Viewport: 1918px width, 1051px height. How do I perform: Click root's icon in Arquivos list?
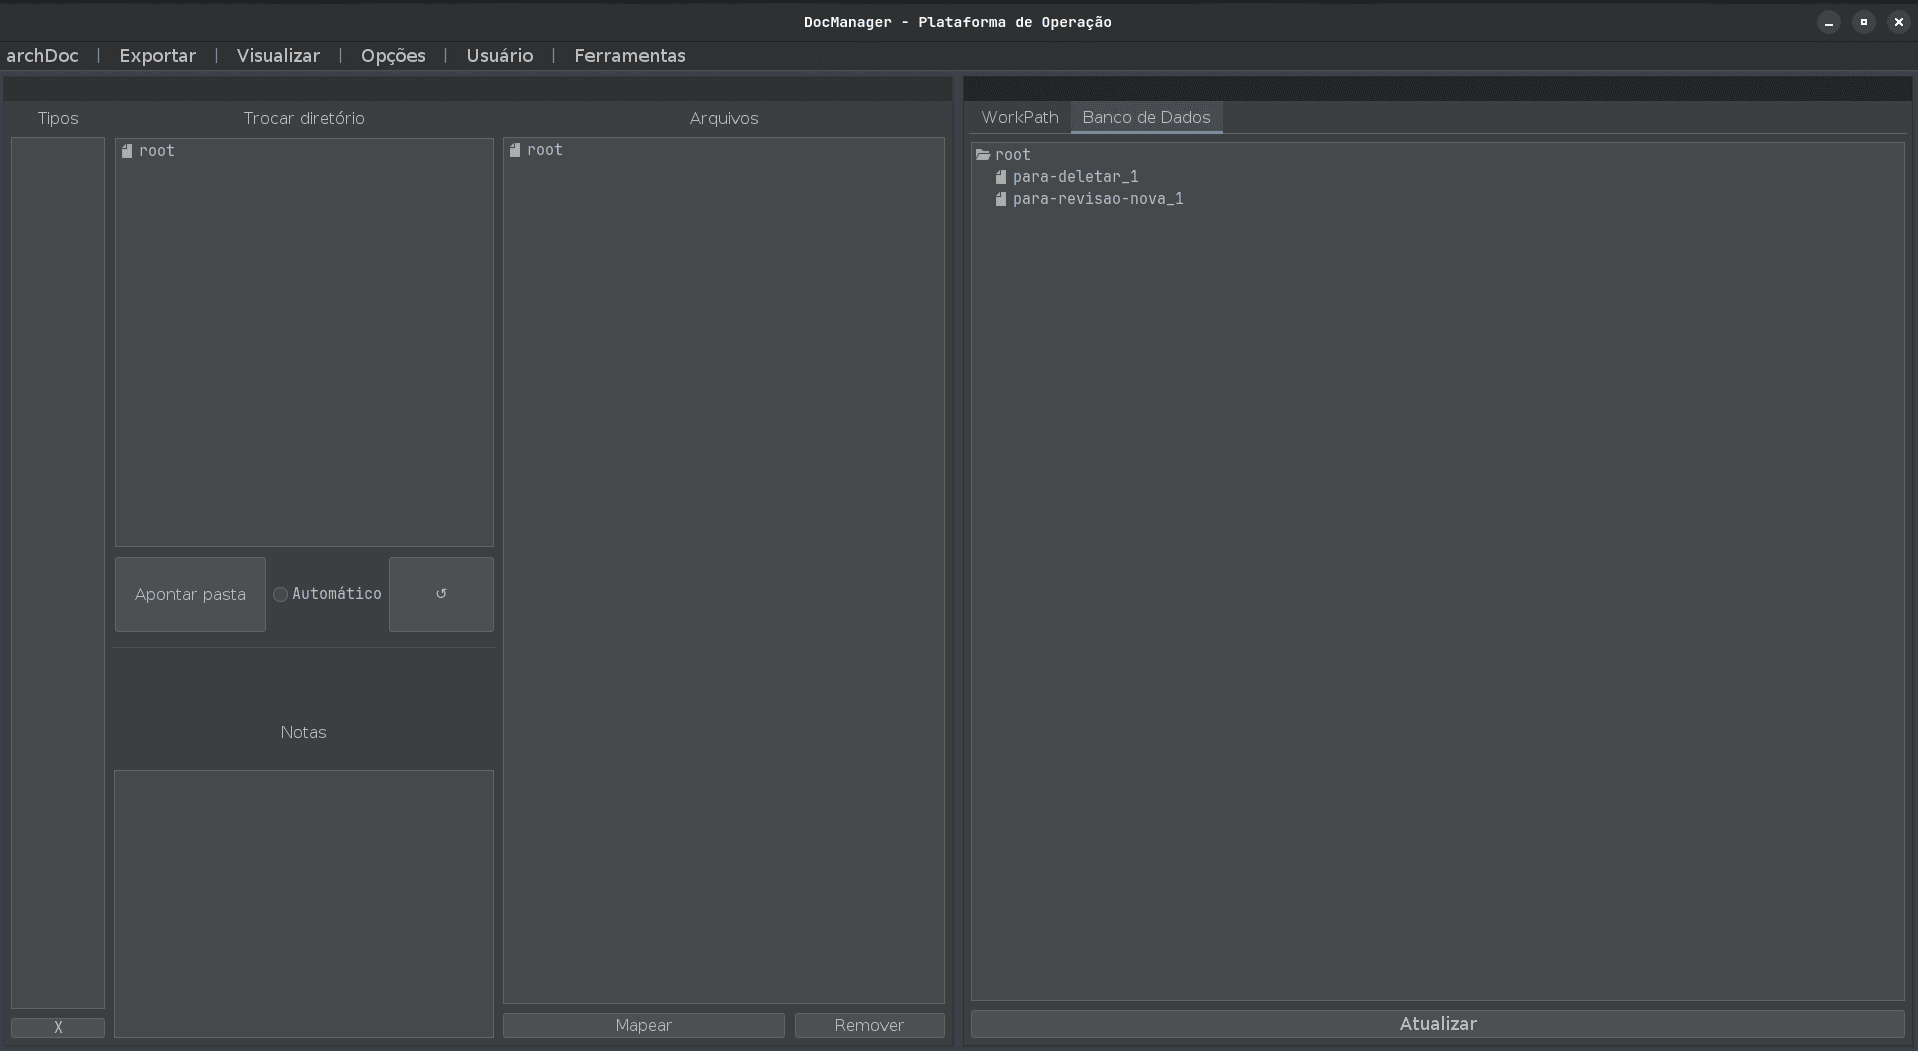pyautogui.click(x=515, y=150)
